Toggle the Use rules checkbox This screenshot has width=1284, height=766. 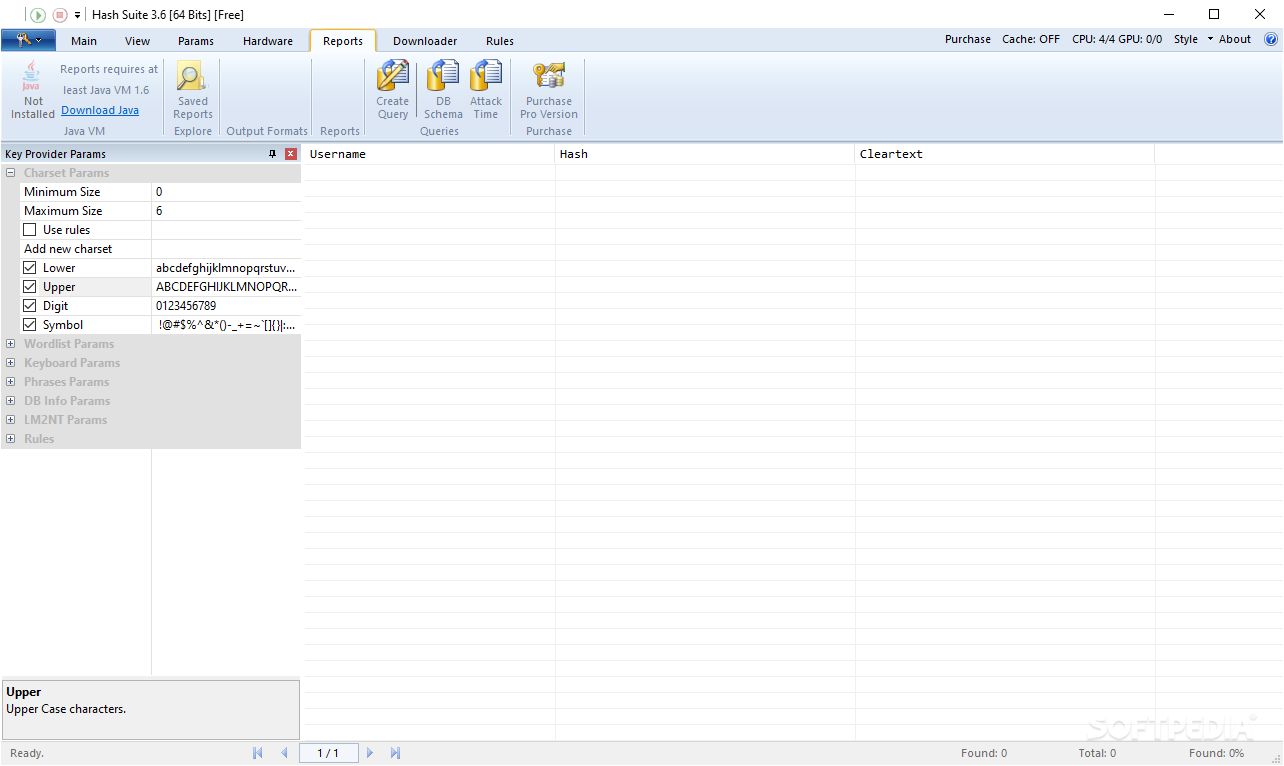point(30,230)
